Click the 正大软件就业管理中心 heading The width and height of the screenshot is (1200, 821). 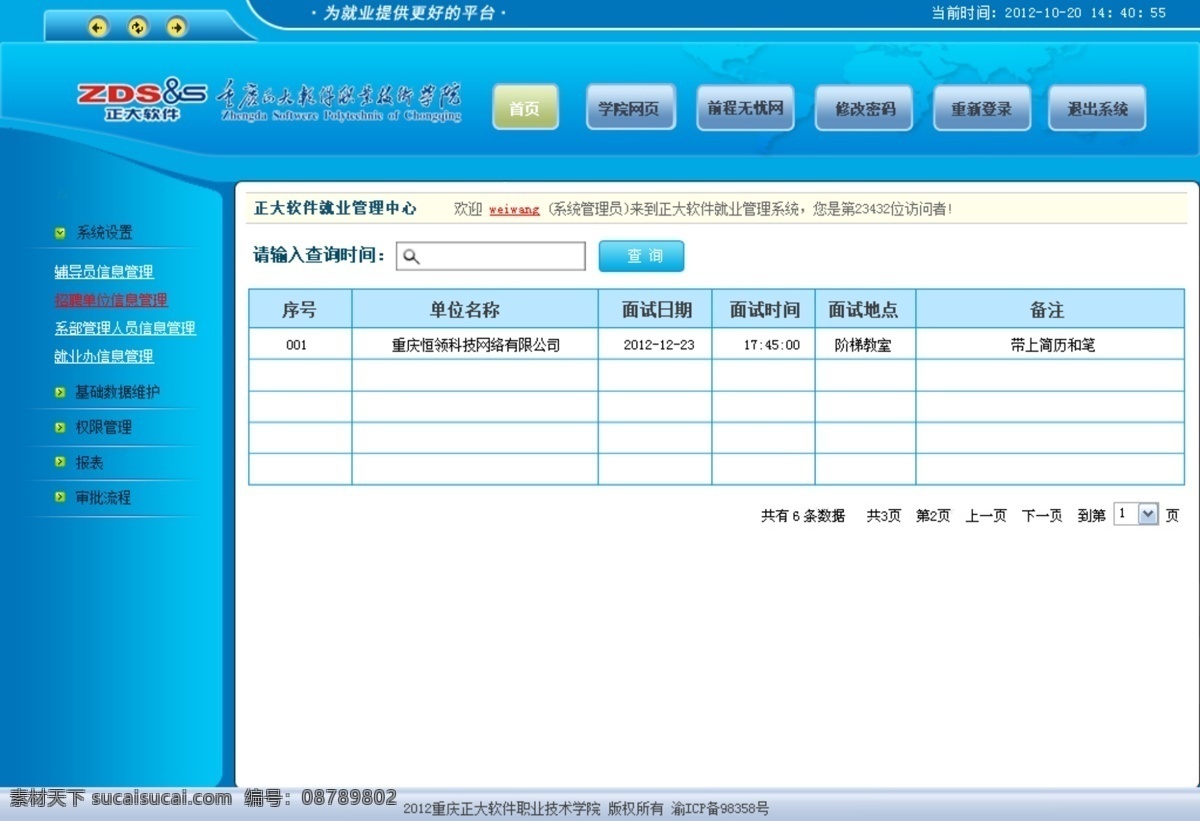coord(335,208)
